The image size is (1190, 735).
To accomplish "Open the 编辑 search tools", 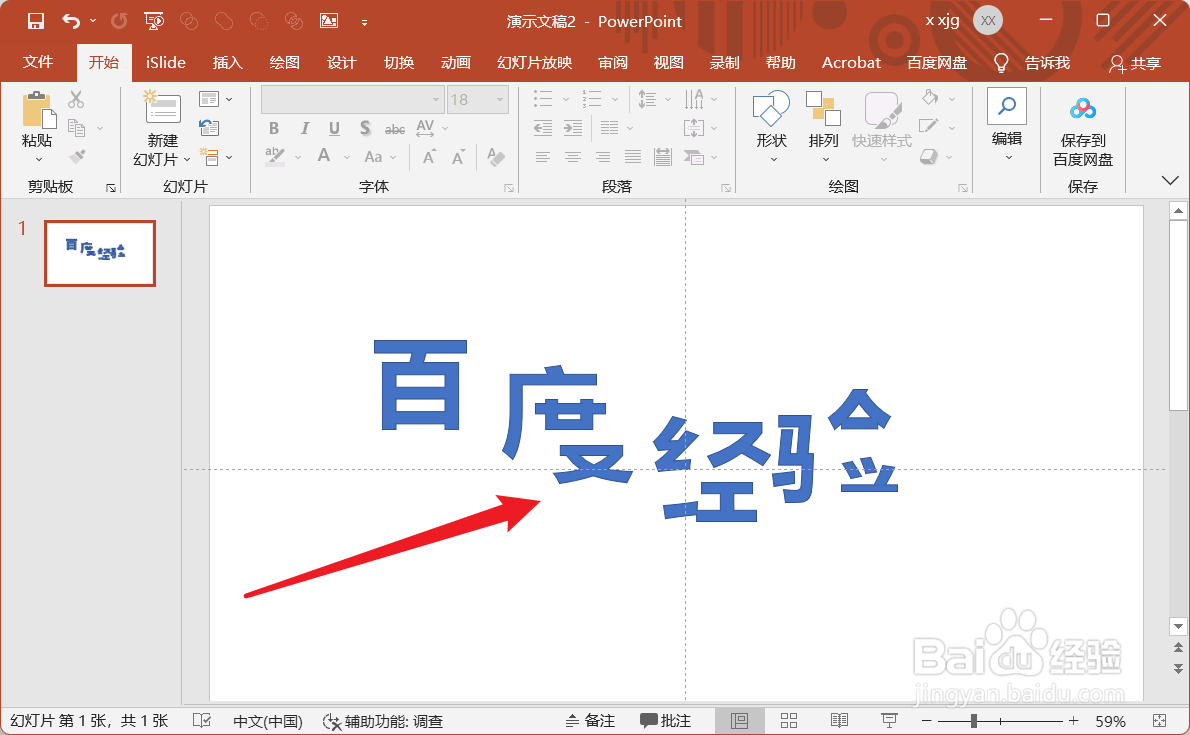I will (x=1007, y=124).
